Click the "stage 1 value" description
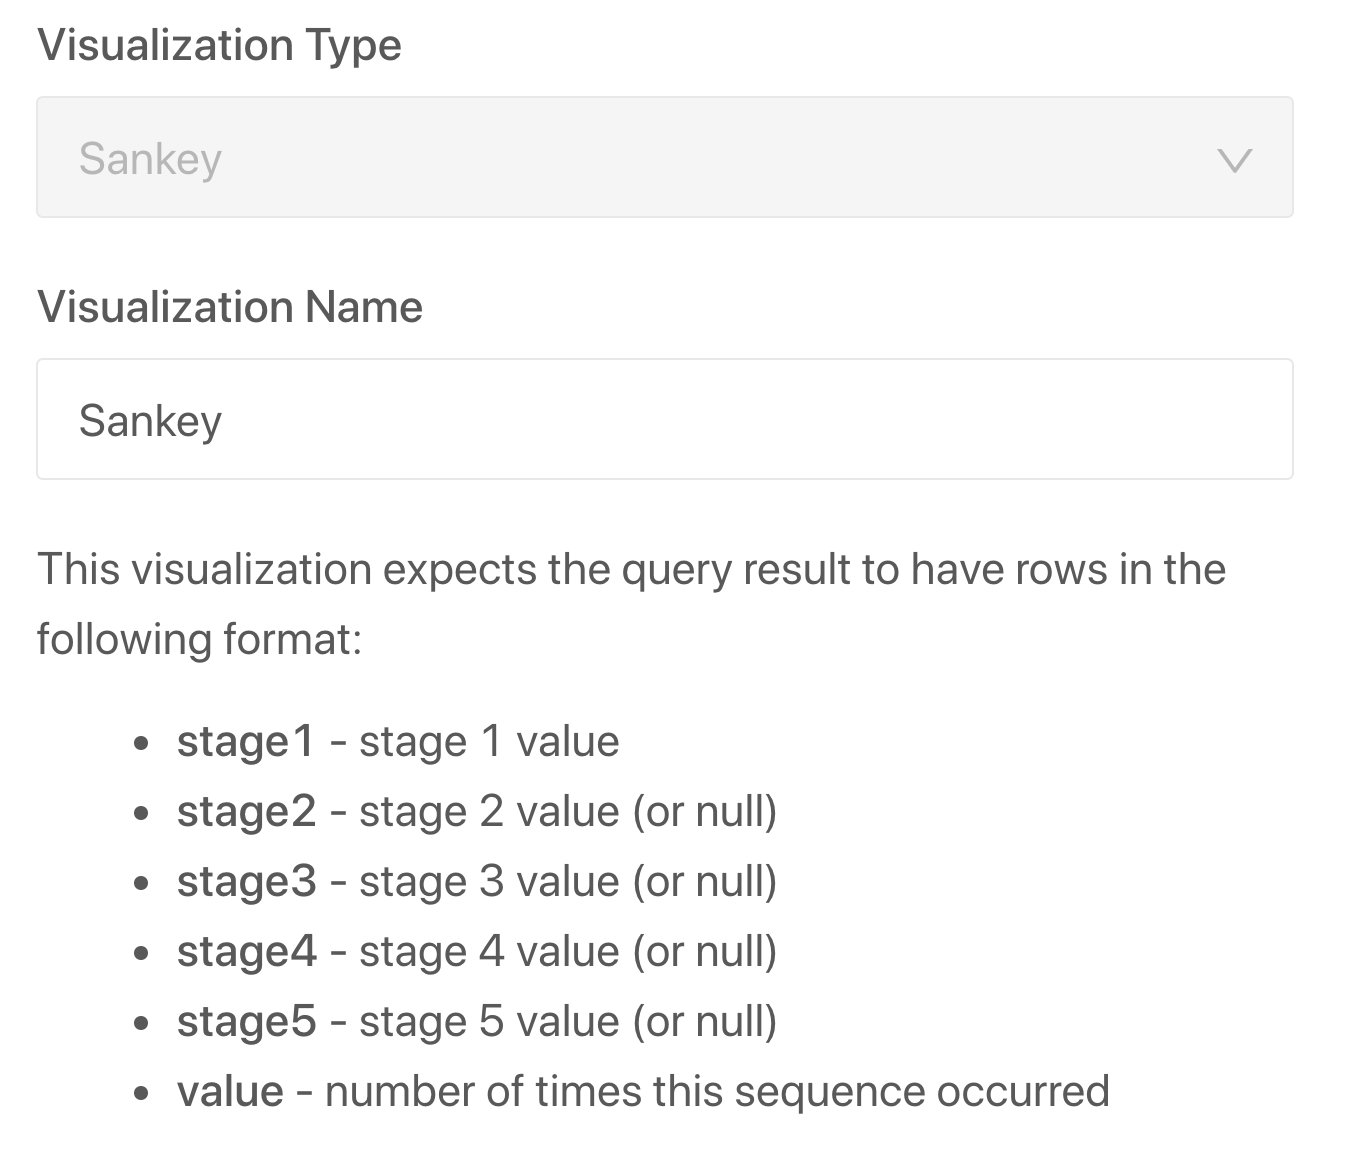 [x=489, y=742]
